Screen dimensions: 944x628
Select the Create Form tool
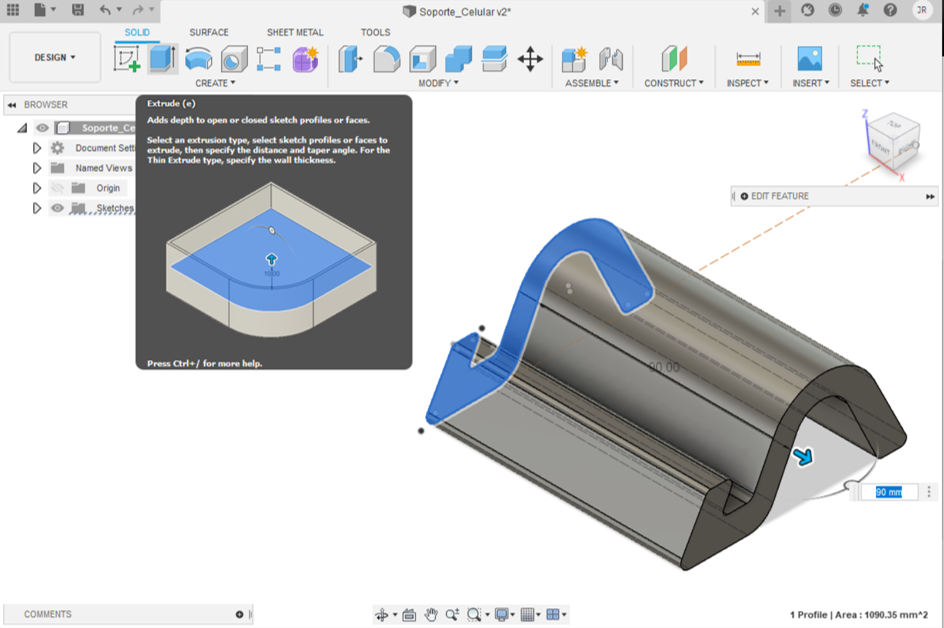coord(305,59)
